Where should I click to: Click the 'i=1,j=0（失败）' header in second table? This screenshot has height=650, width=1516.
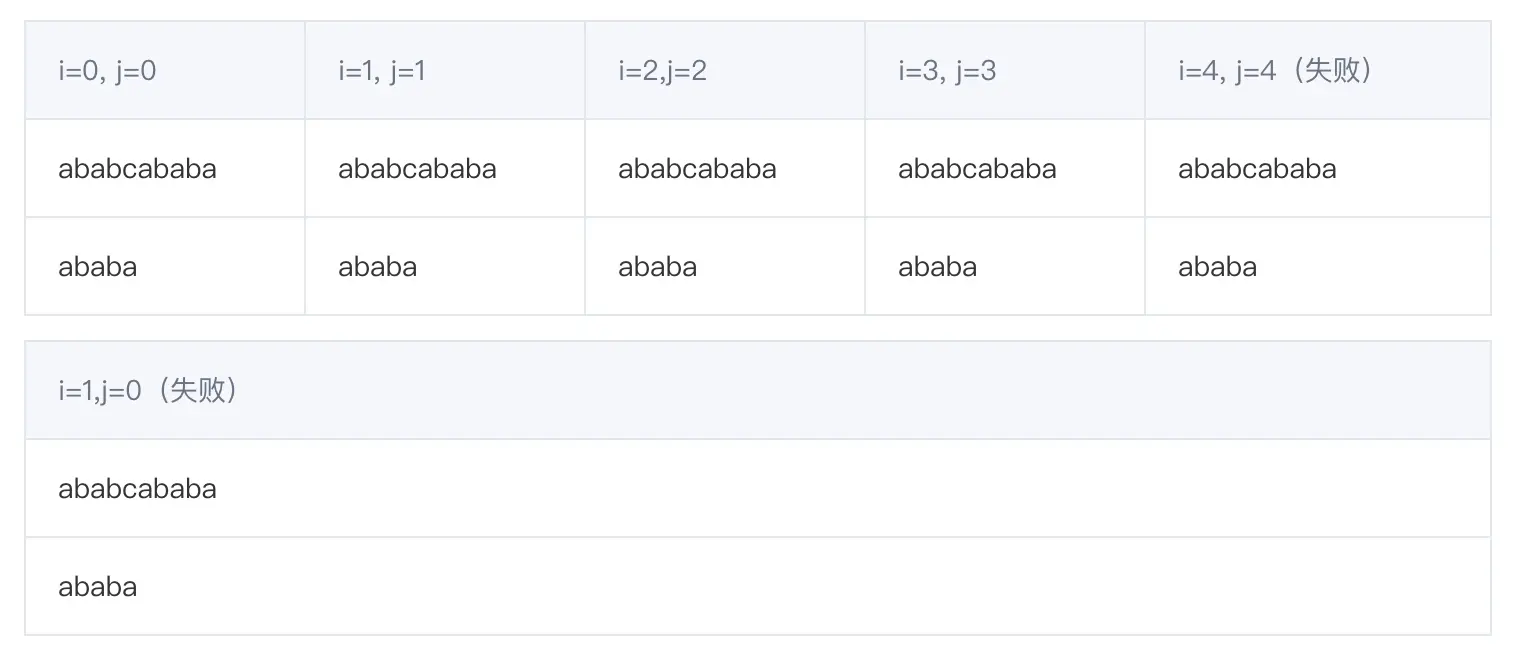tap(758, 391)
